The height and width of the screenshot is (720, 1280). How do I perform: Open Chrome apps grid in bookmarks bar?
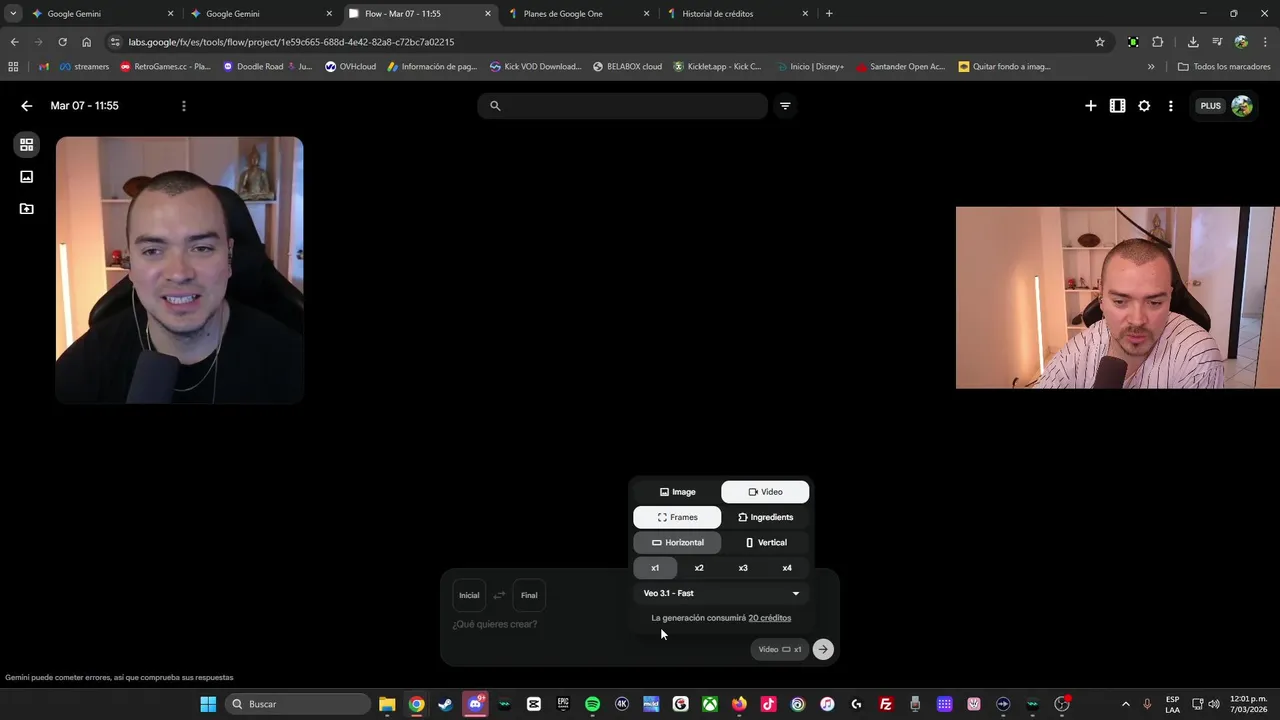point(13,67)
